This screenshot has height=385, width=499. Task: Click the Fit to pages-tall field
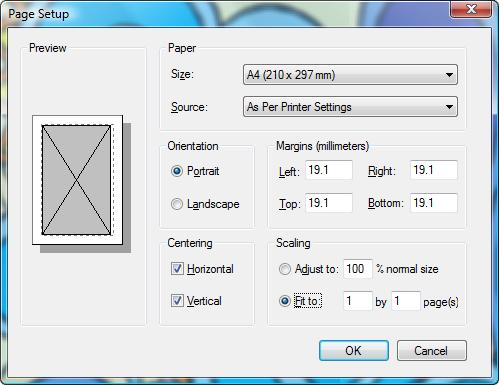406,301
